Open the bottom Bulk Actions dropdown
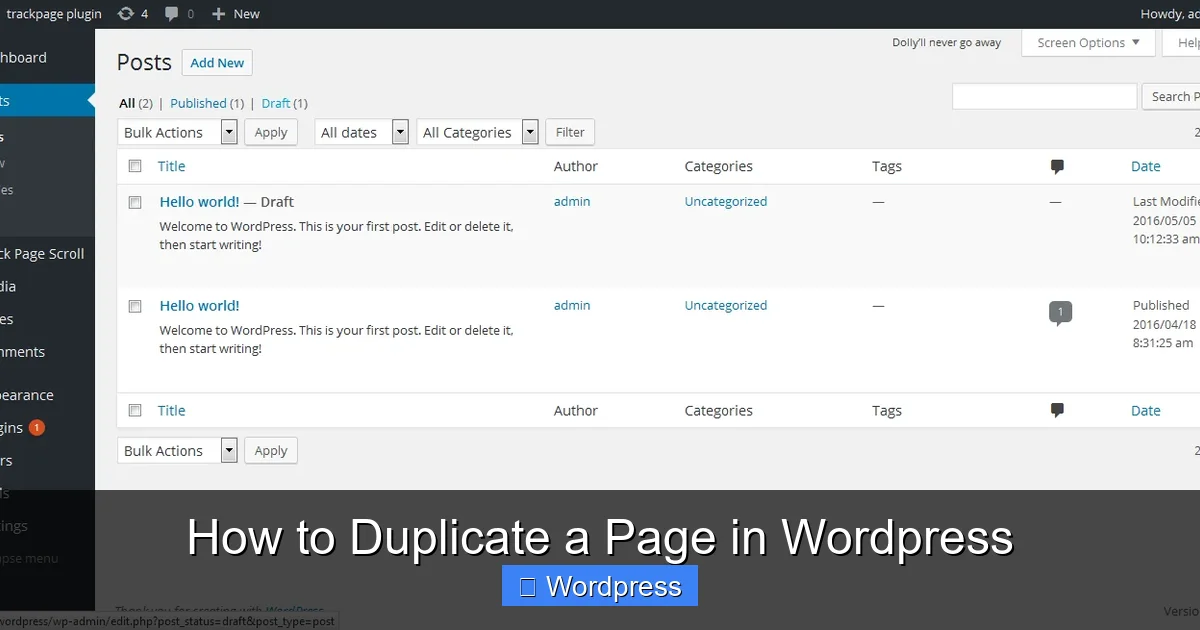Image resolution: width=1200 pixels, height=630 pixels. (x=177, y=451)
